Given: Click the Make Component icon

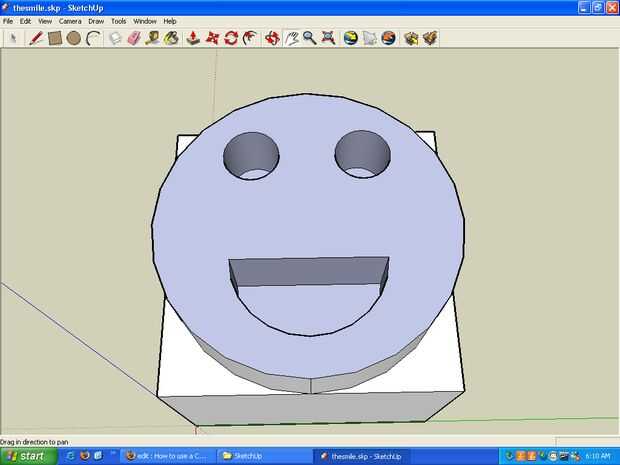Looking at the screenshot, I should (115, 38).
